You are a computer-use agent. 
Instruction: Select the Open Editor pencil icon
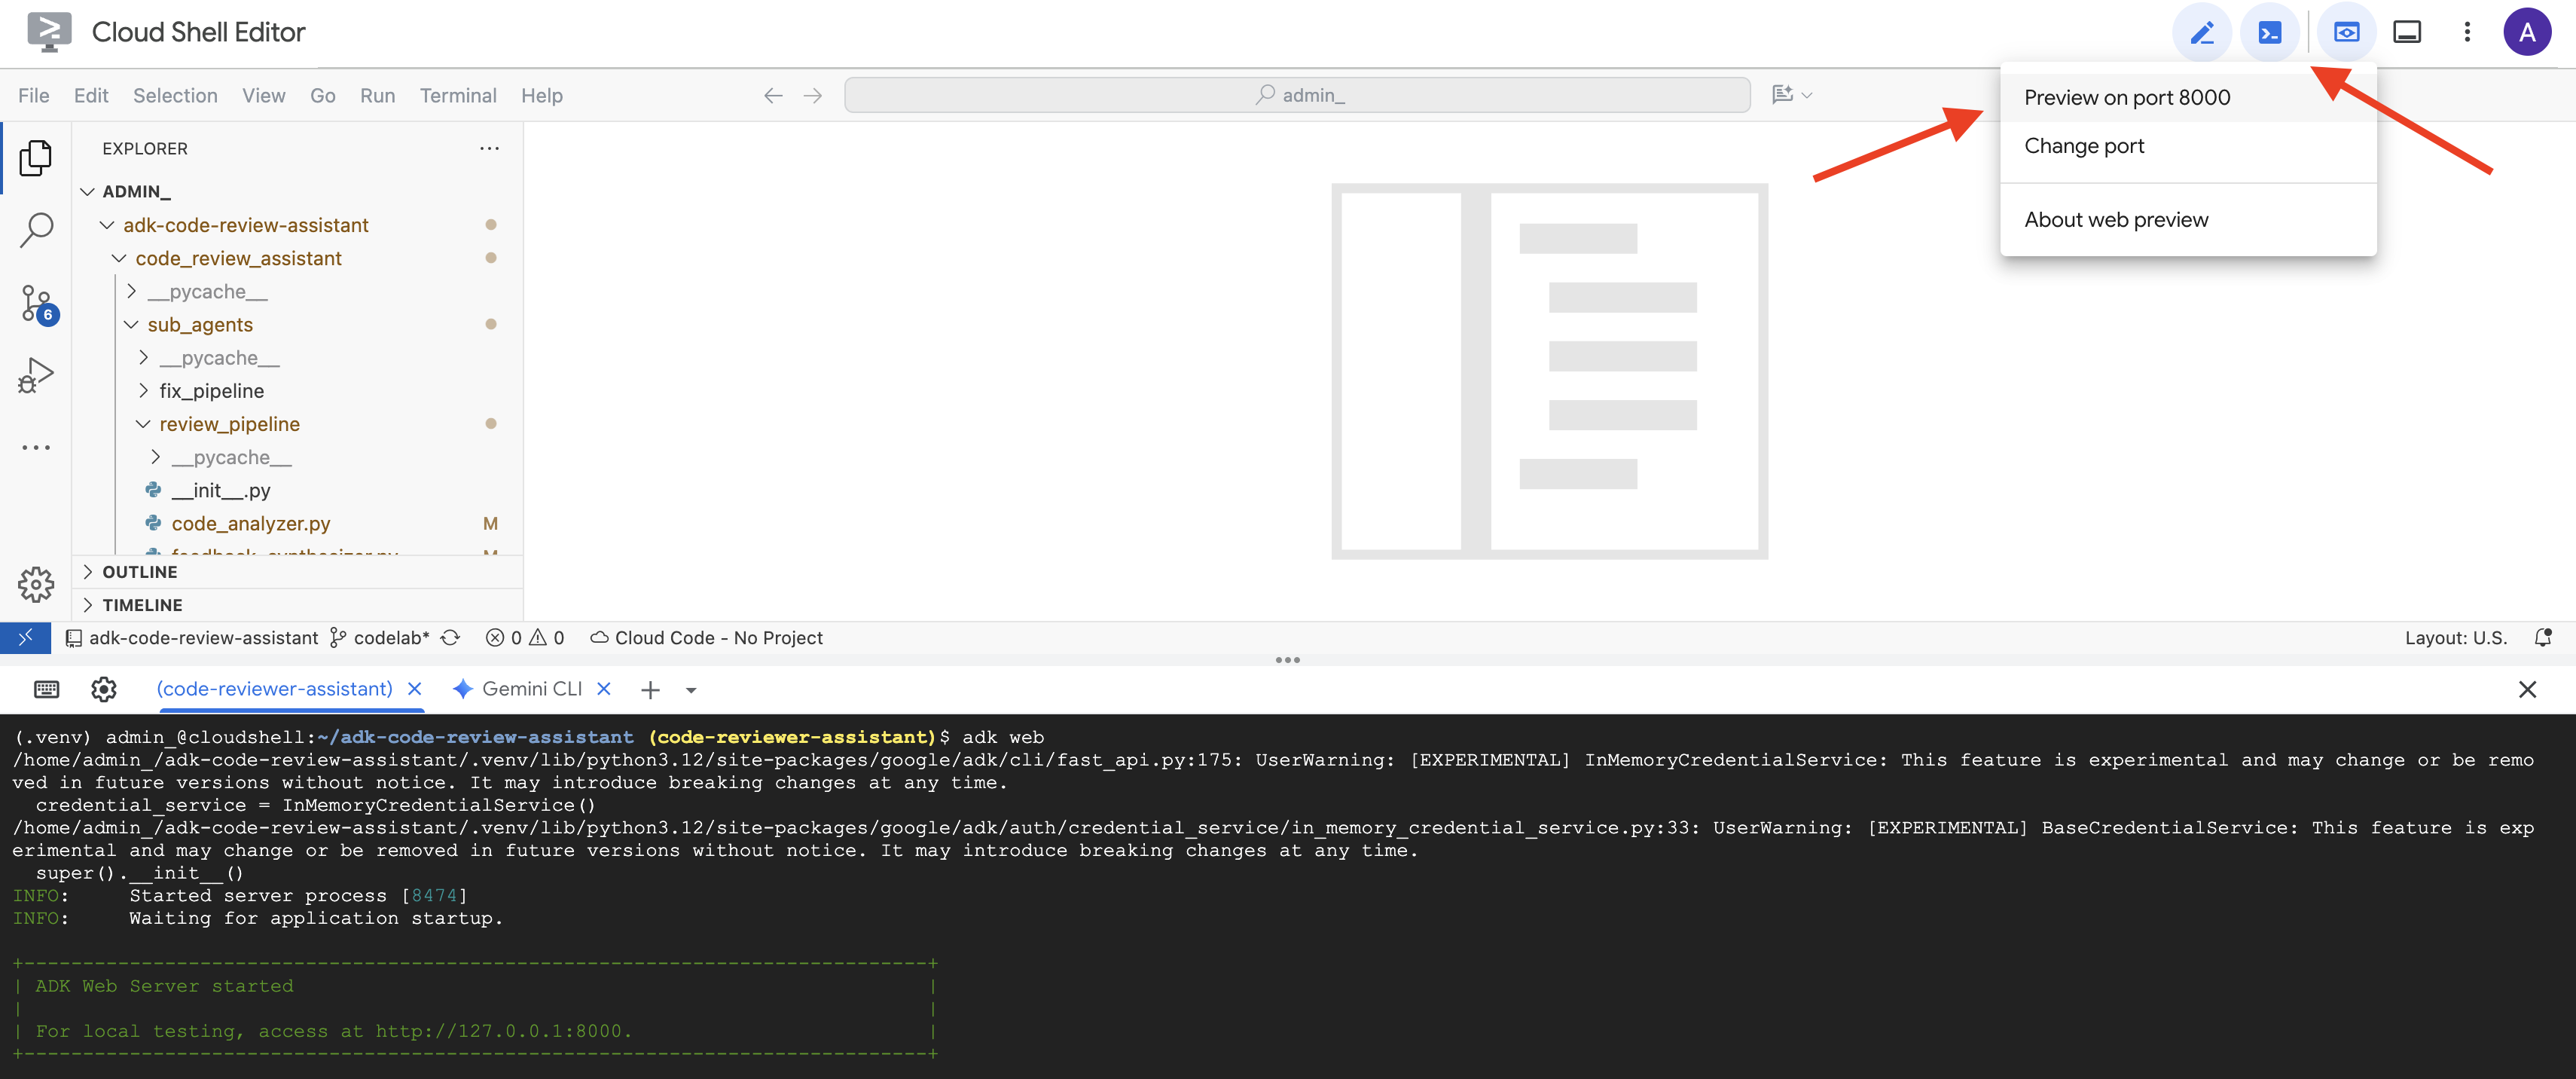pyautogui.click(x=2203, y=31)
